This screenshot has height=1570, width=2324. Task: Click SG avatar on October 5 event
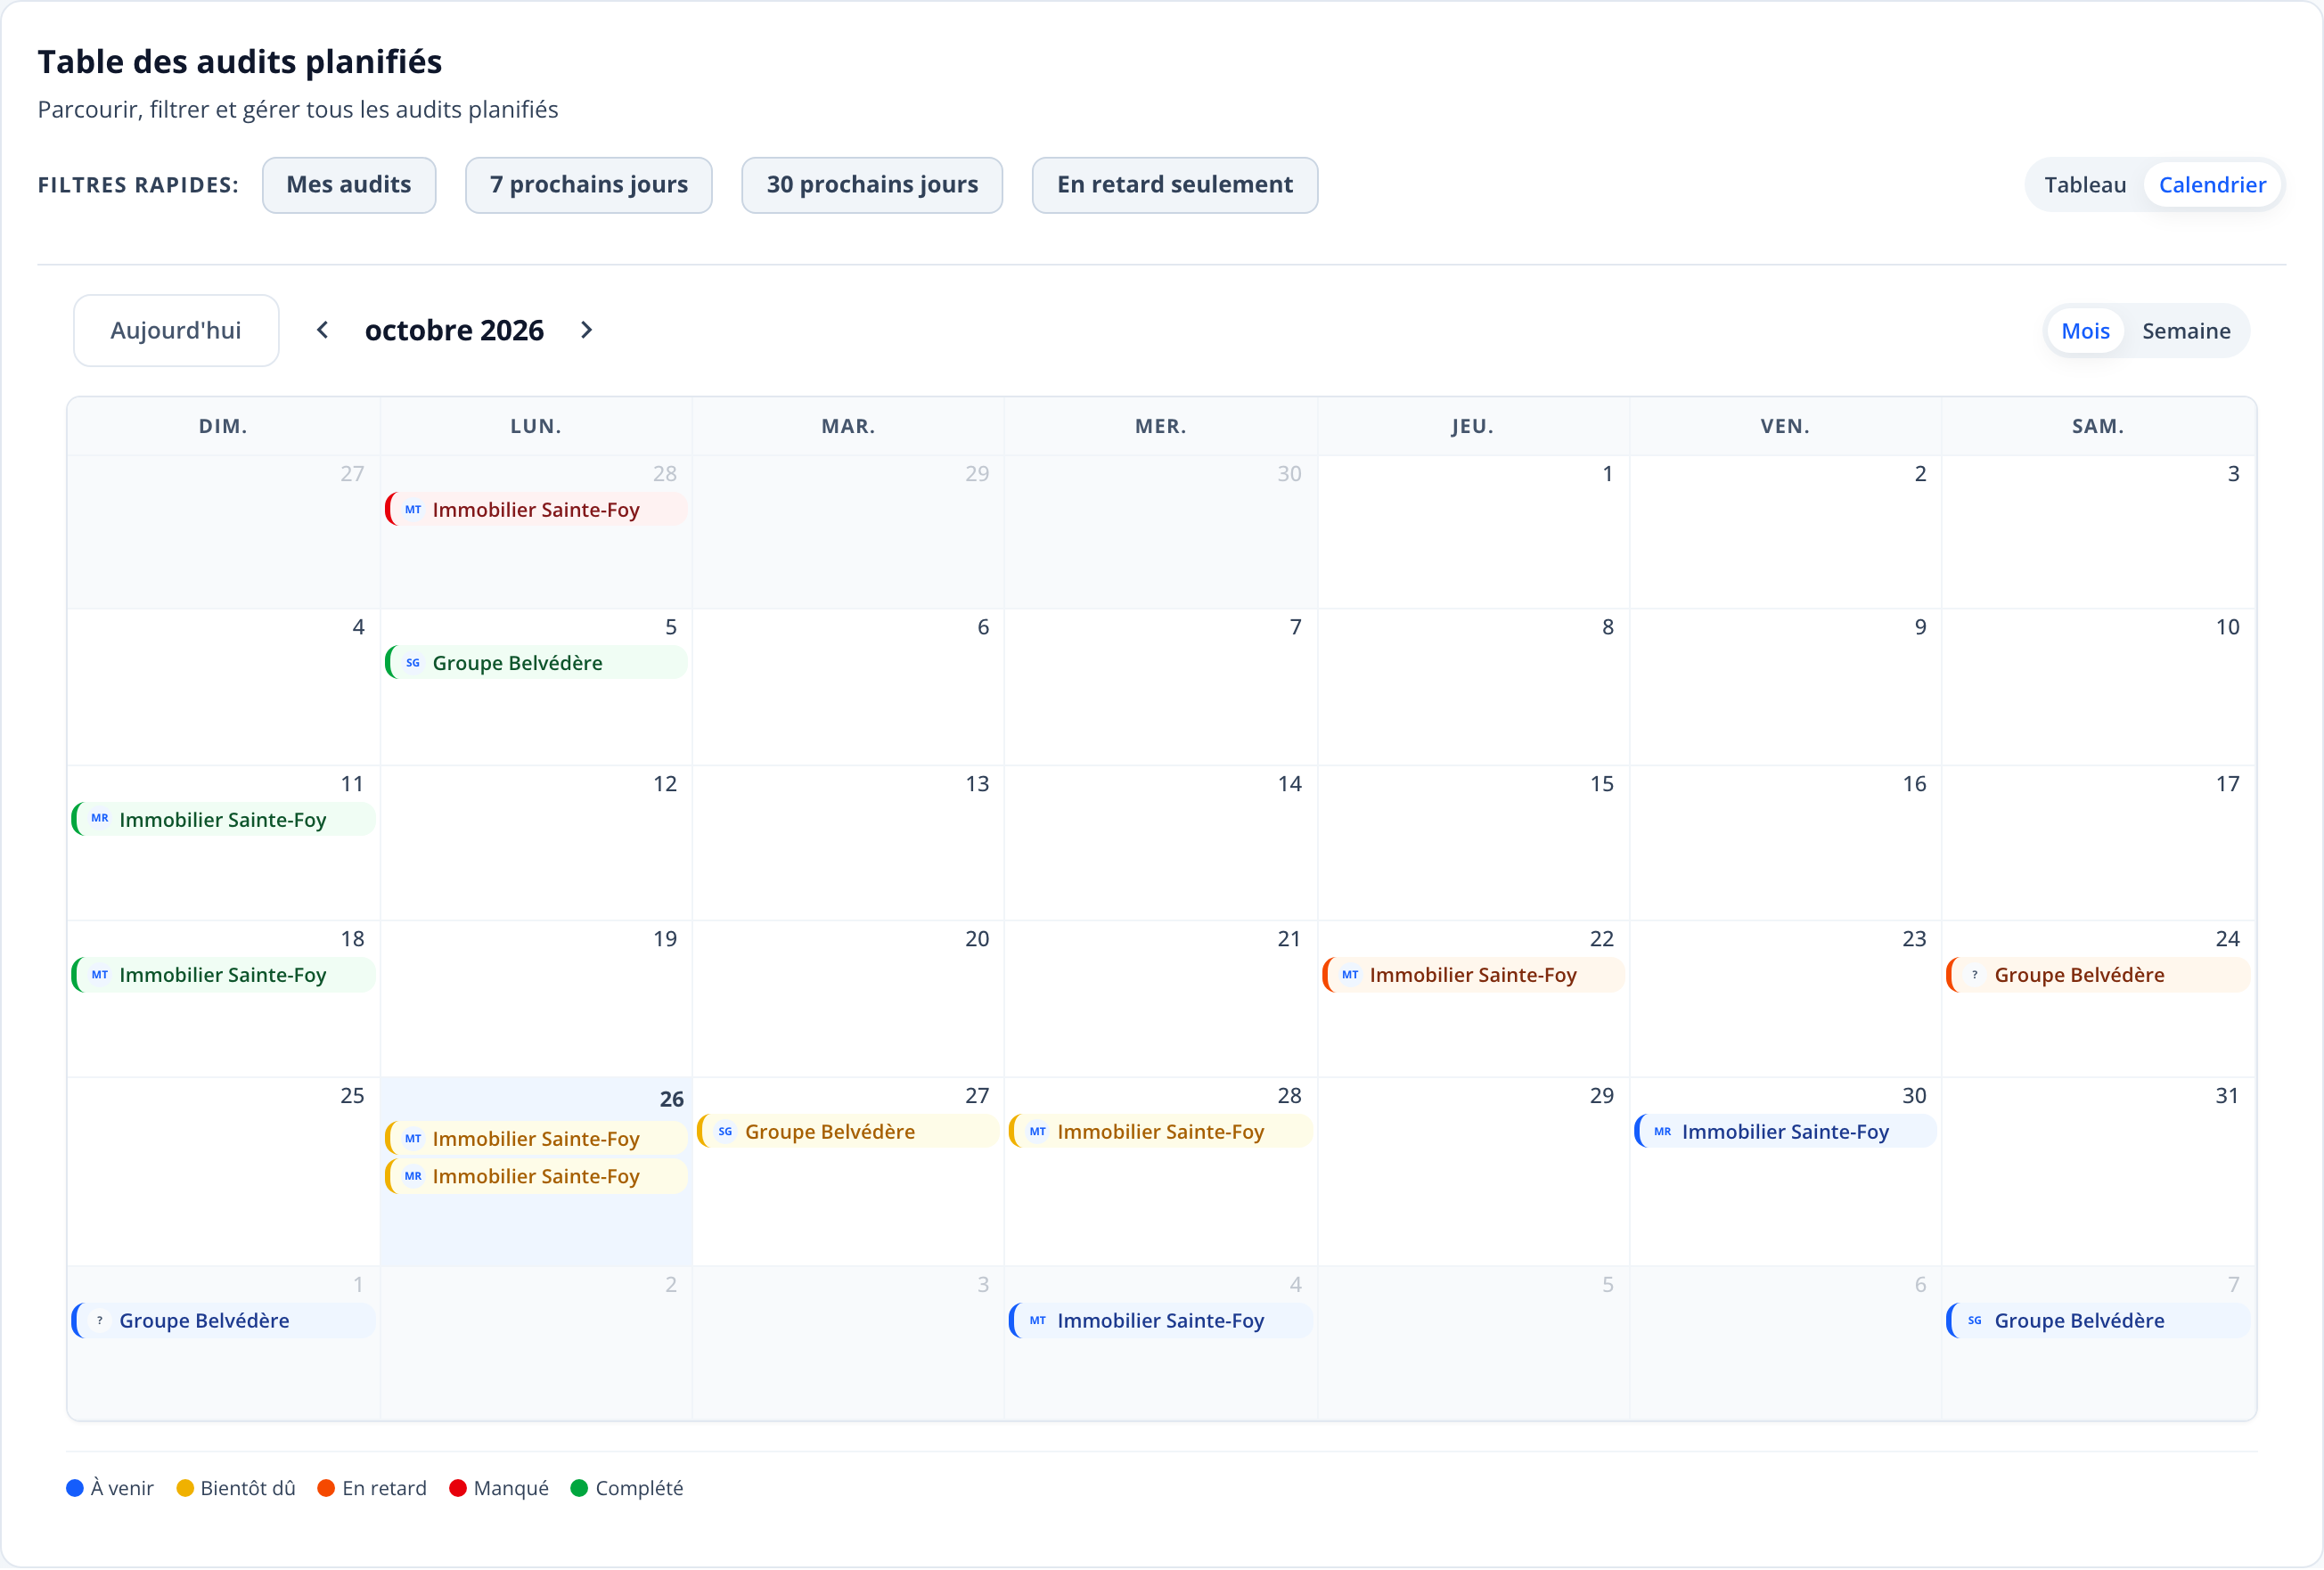point(413,663)
